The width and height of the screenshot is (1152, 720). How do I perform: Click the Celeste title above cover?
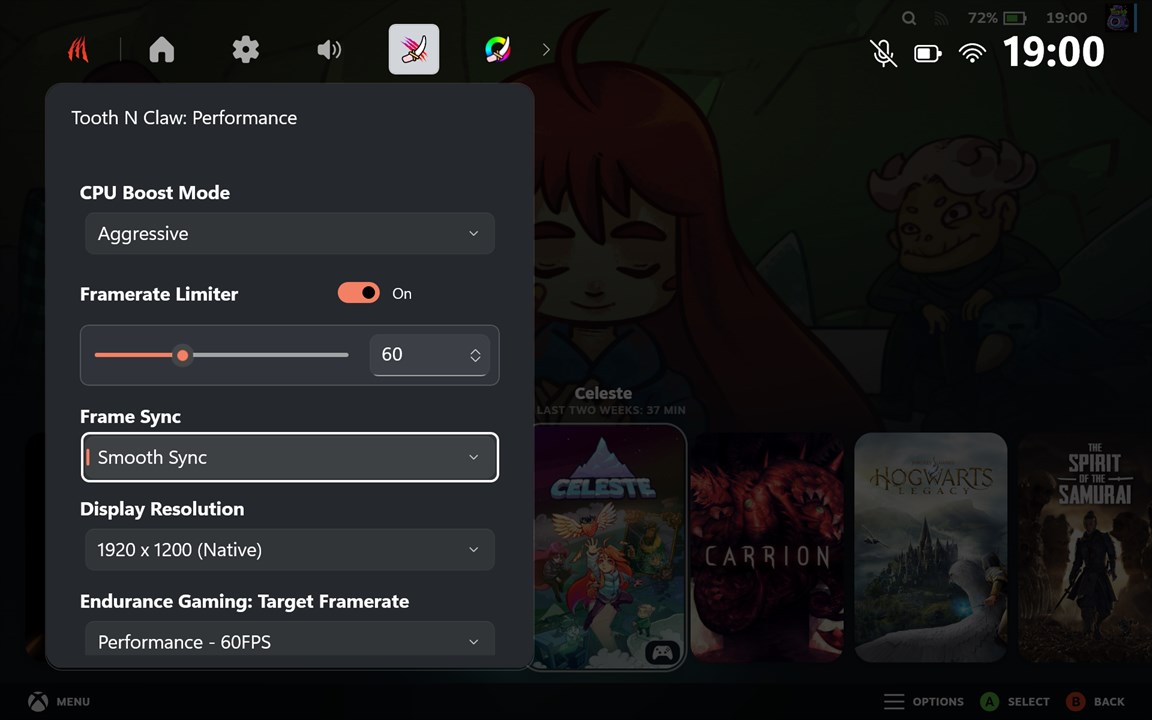(603, 393)
